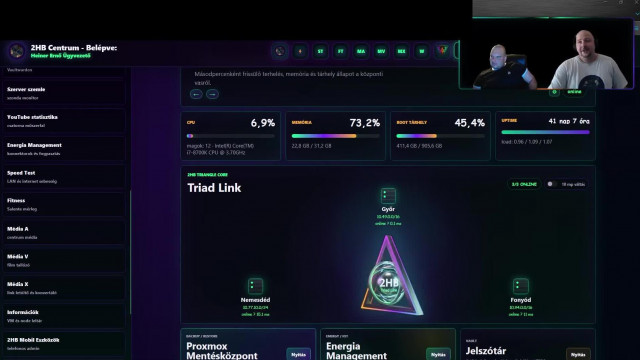Select the Nemesdéd server node icon
This screenshot has height=360, width=640.
[256, 286]
